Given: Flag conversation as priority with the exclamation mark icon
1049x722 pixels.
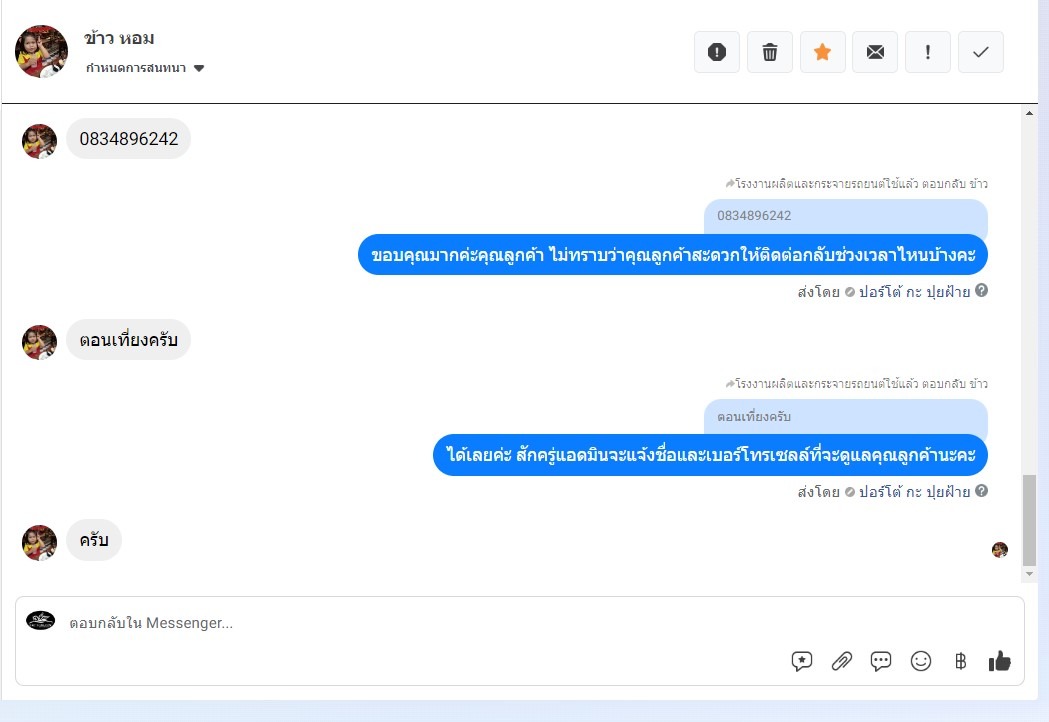Looking at the screenshot, I should pos(928,52).
